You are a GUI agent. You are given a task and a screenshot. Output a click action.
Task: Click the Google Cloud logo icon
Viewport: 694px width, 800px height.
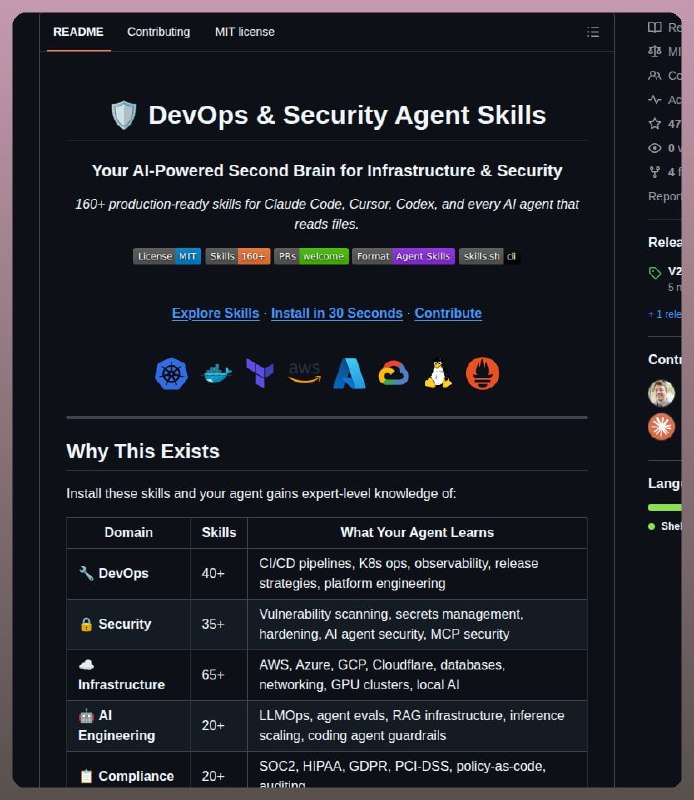click(393, 373)
